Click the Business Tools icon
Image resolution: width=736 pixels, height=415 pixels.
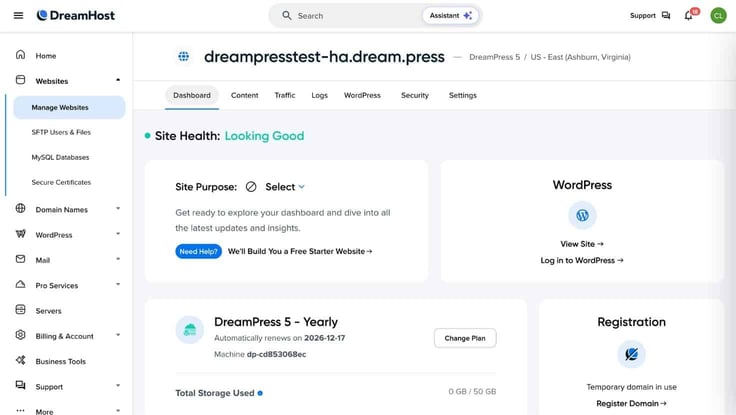tap(21, 361)
